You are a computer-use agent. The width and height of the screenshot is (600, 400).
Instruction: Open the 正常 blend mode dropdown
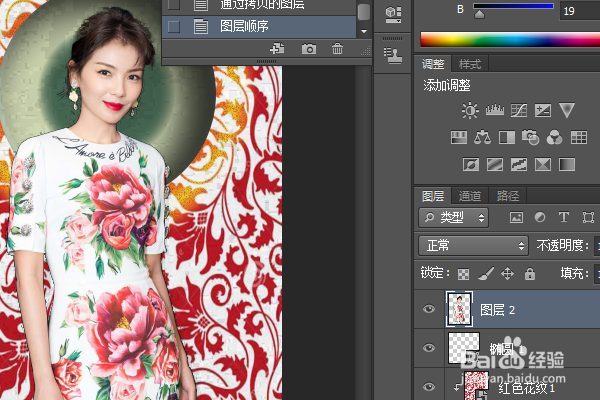click(x=473, y=245)
